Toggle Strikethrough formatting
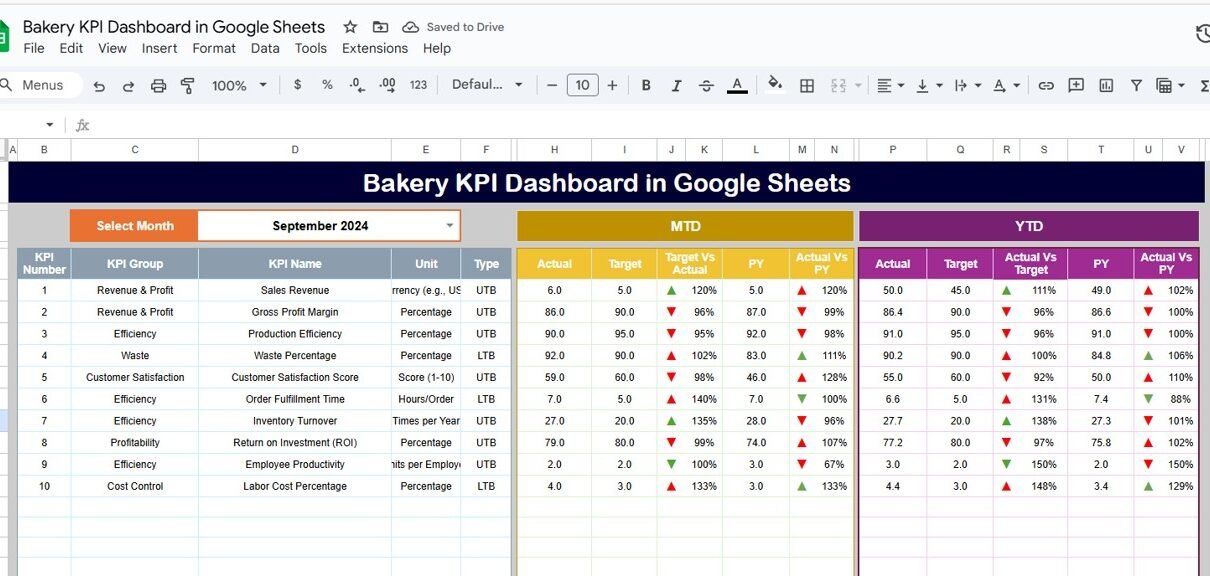 (x=706, y=86)
